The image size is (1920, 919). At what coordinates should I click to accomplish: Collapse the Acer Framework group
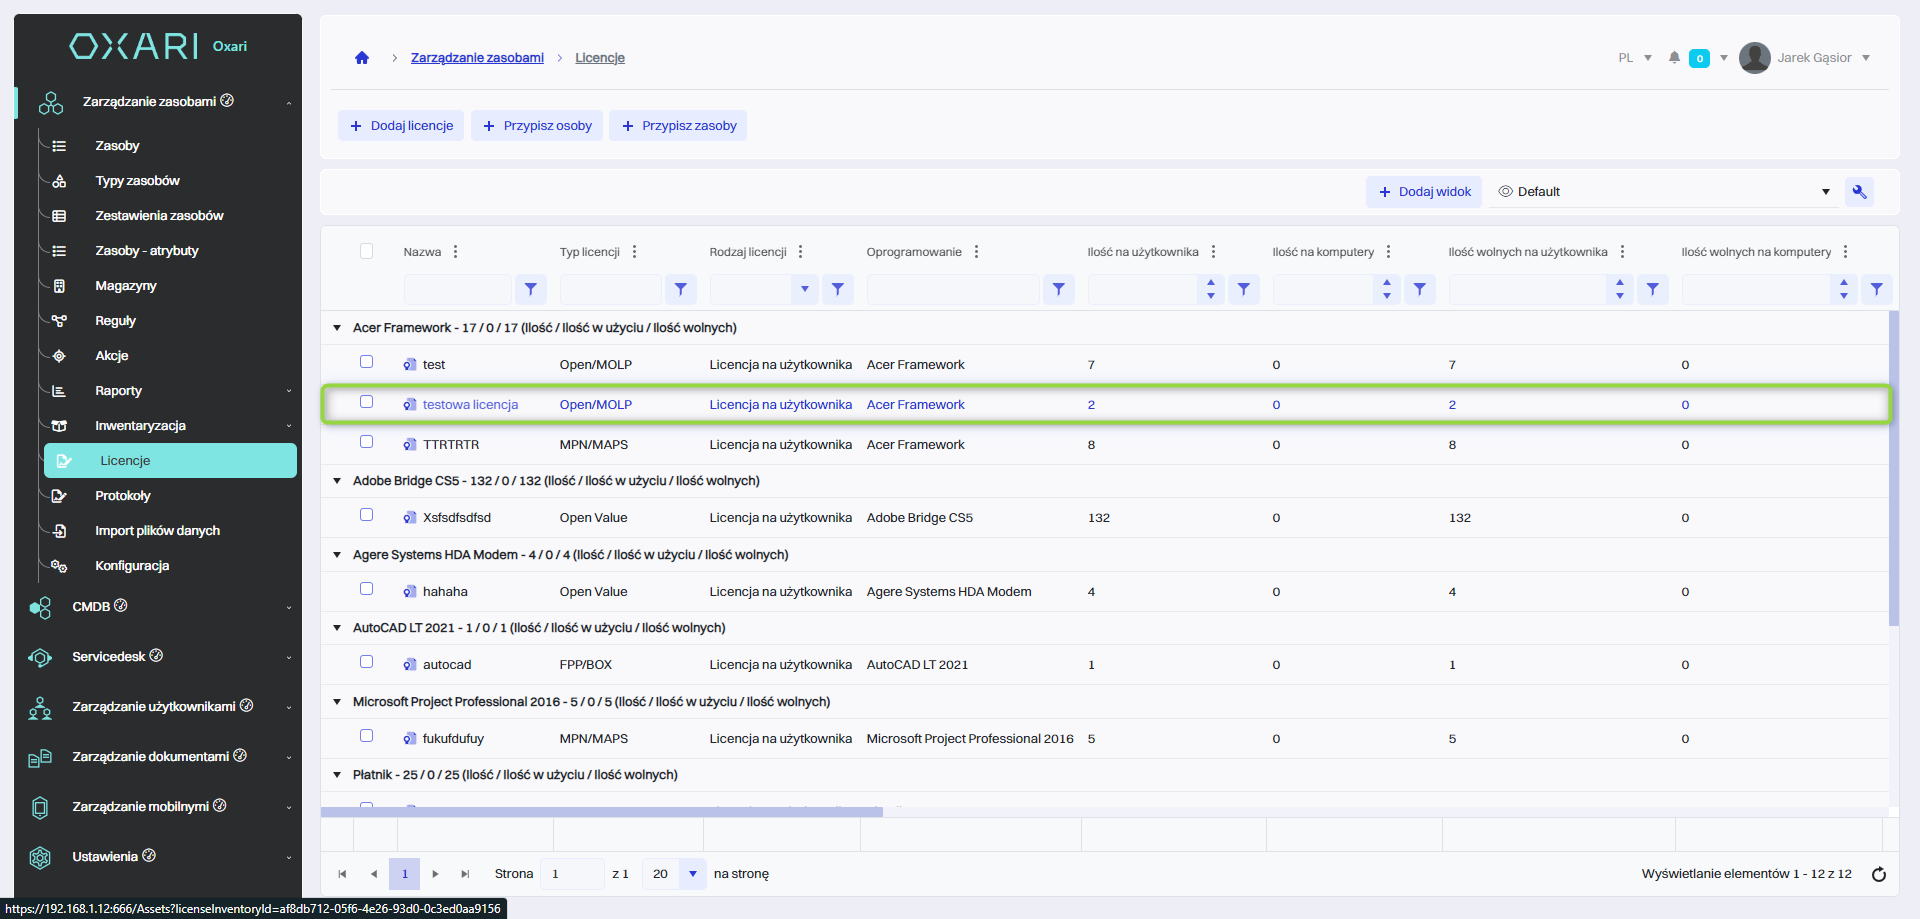point(337,328)
